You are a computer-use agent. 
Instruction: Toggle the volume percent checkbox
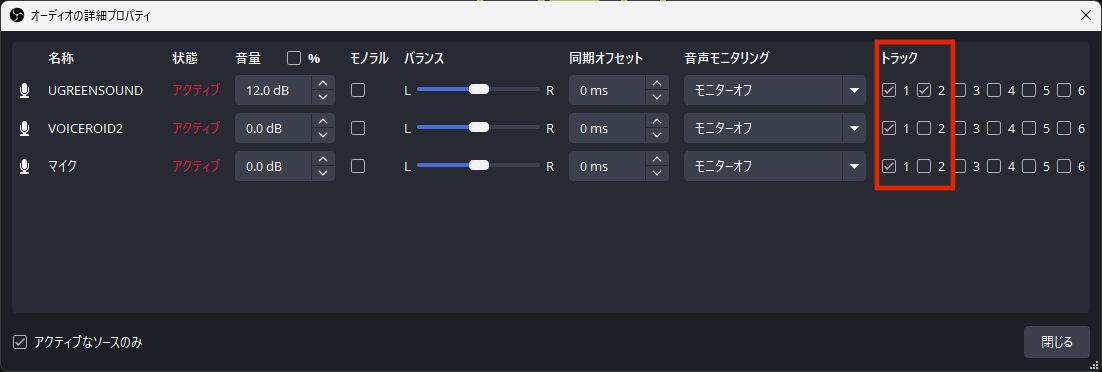(x=294, y=58)
